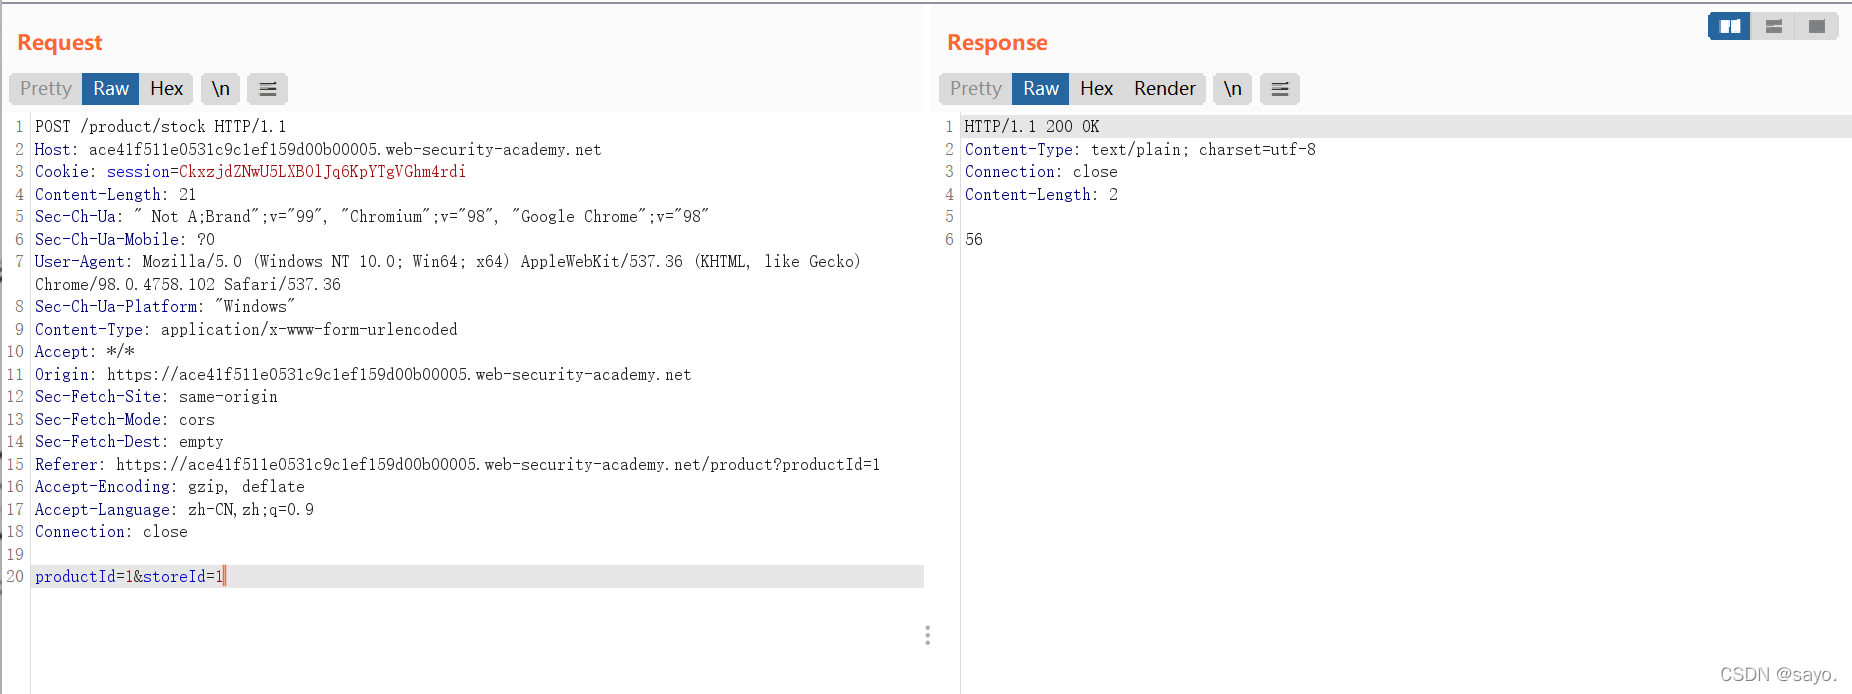Open Hex tab in Response panel
1852x694 pixels.
(1096, 89)
